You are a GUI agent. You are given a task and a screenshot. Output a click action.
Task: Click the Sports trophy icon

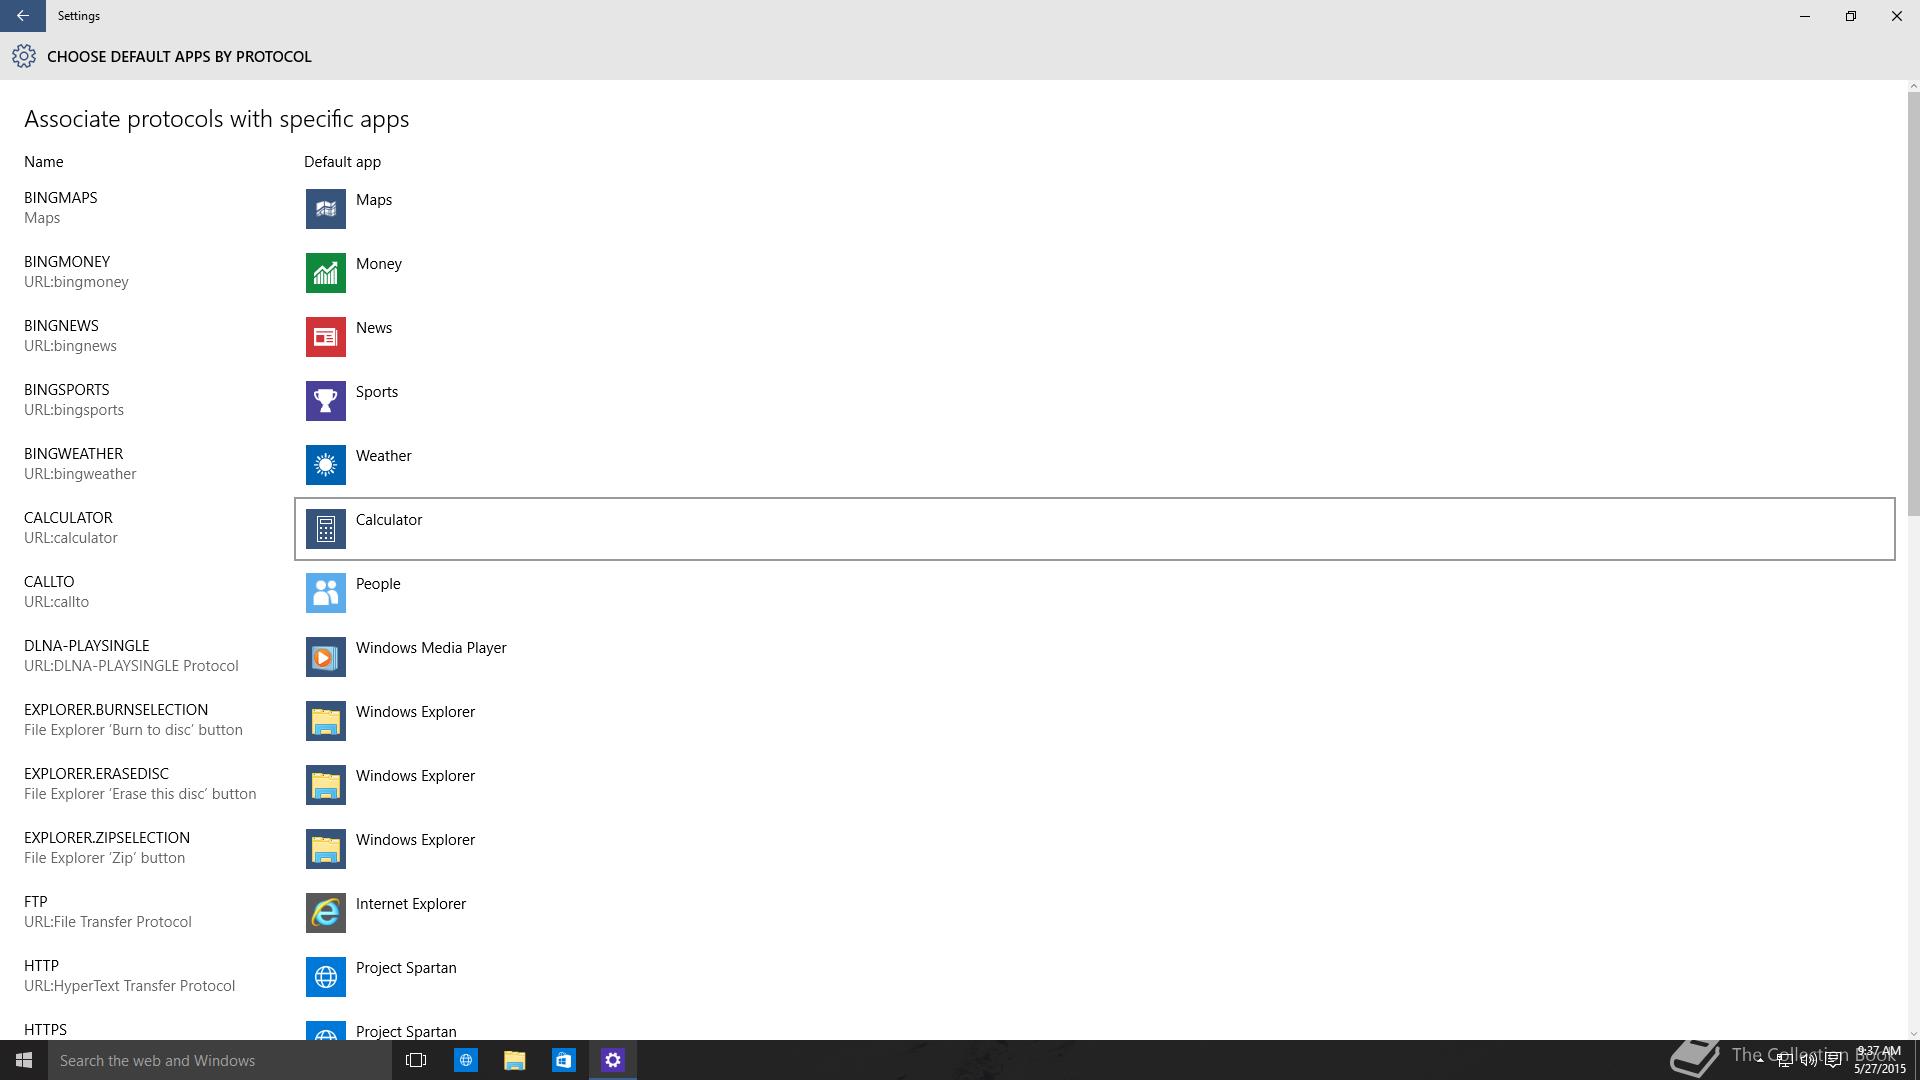point(325,401)
